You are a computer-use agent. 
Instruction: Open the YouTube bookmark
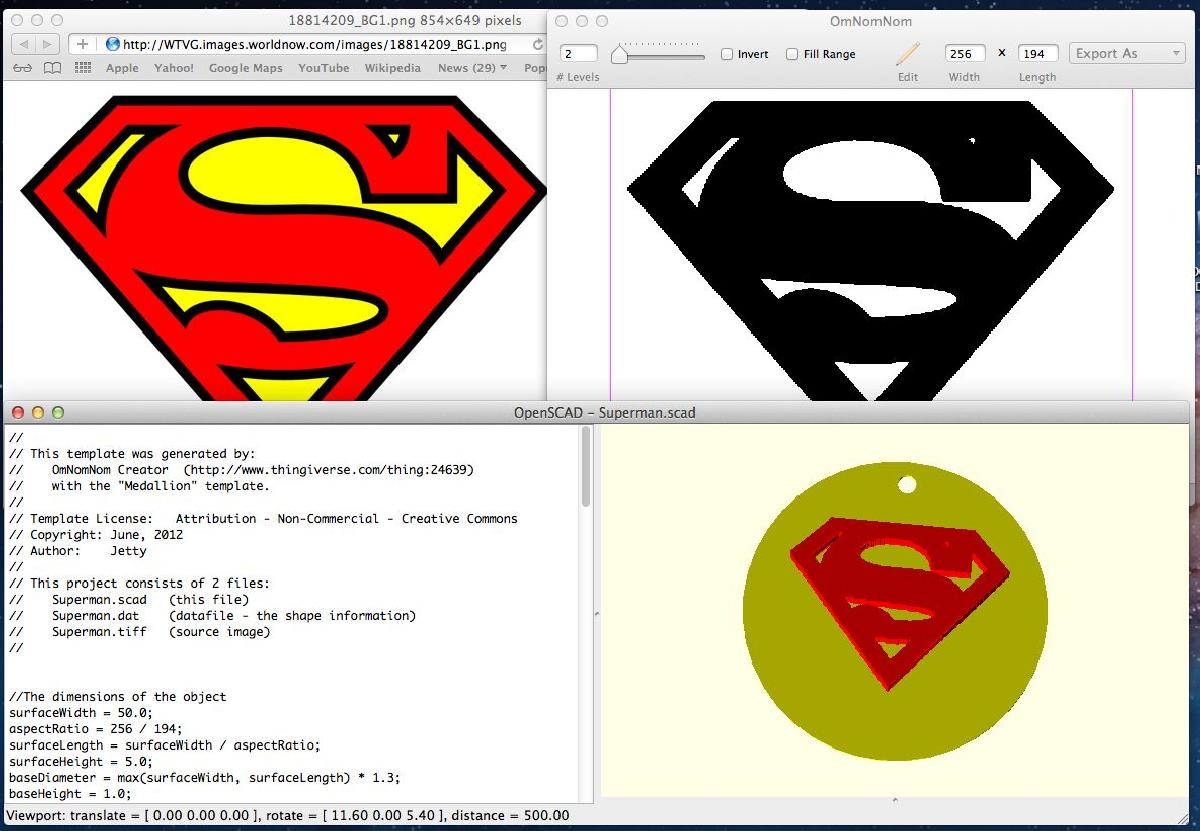point(323,68)
